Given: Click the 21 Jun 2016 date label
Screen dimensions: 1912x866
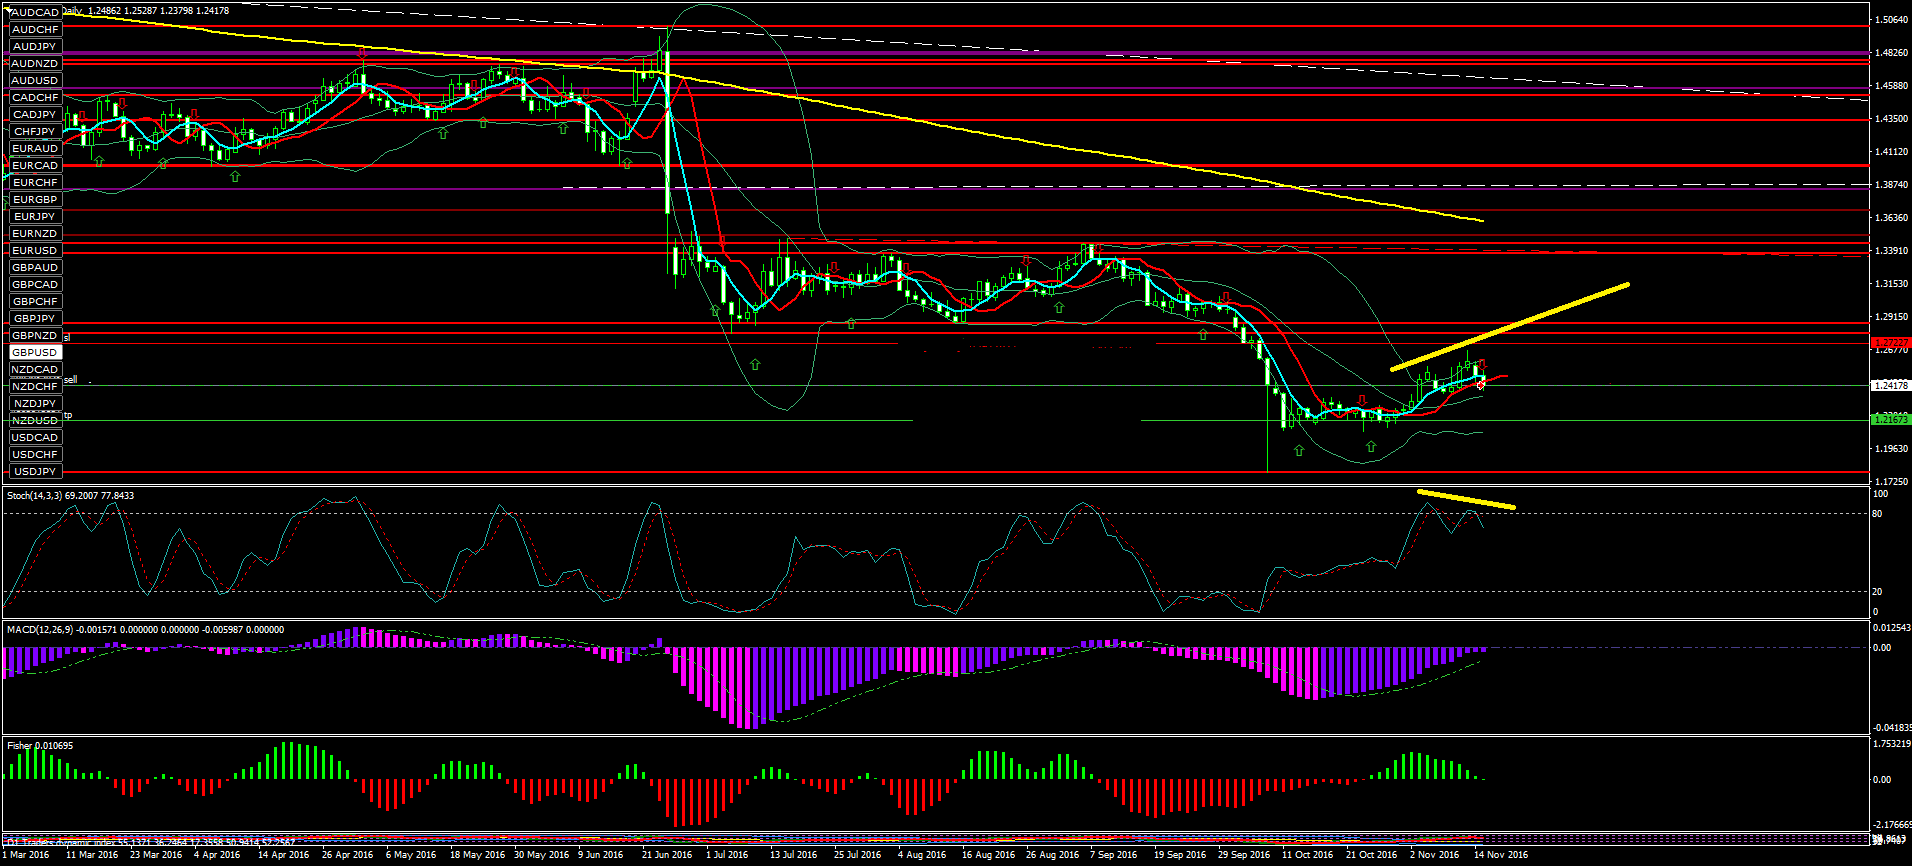Looking at the screenshot, I should pos(667,855).
